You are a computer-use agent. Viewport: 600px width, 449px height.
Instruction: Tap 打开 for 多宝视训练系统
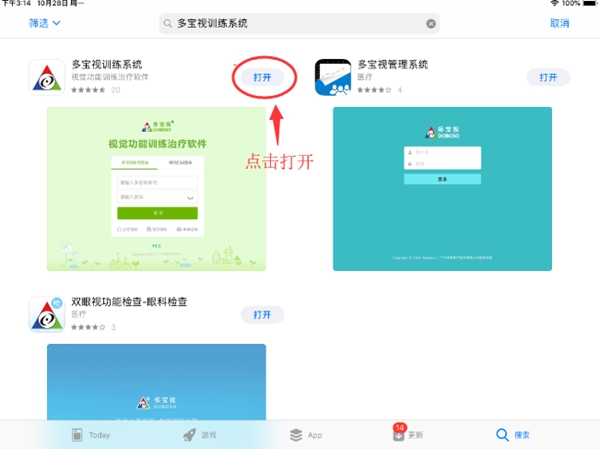(262, 78)
